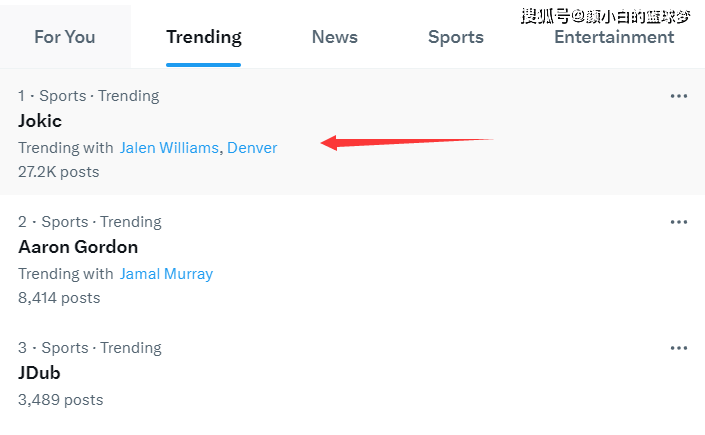Click the '2 · Sports · Trending' label
Screen dimensions: 705x435
pos(89,222)
